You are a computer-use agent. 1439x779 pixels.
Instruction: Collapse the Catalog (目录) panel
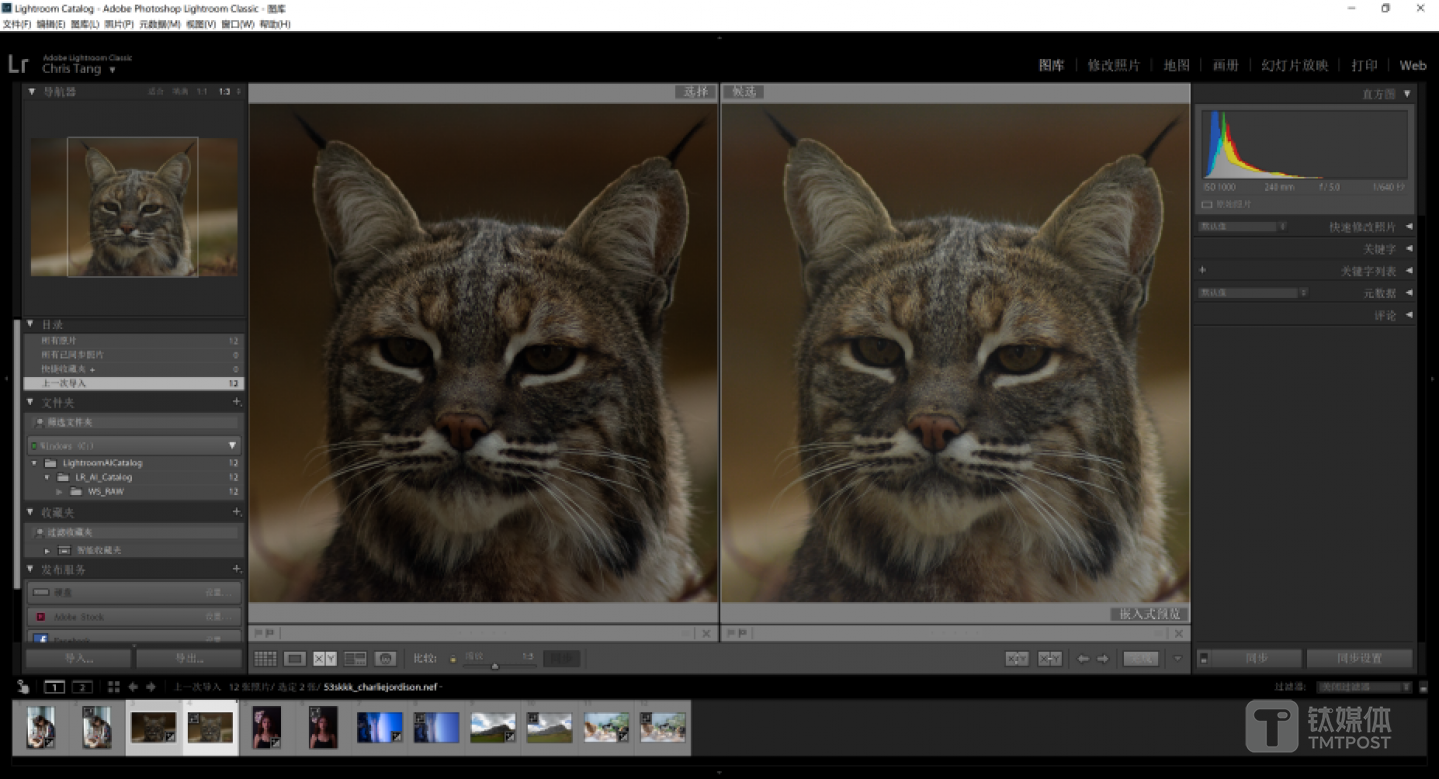(x=32, y=324)
